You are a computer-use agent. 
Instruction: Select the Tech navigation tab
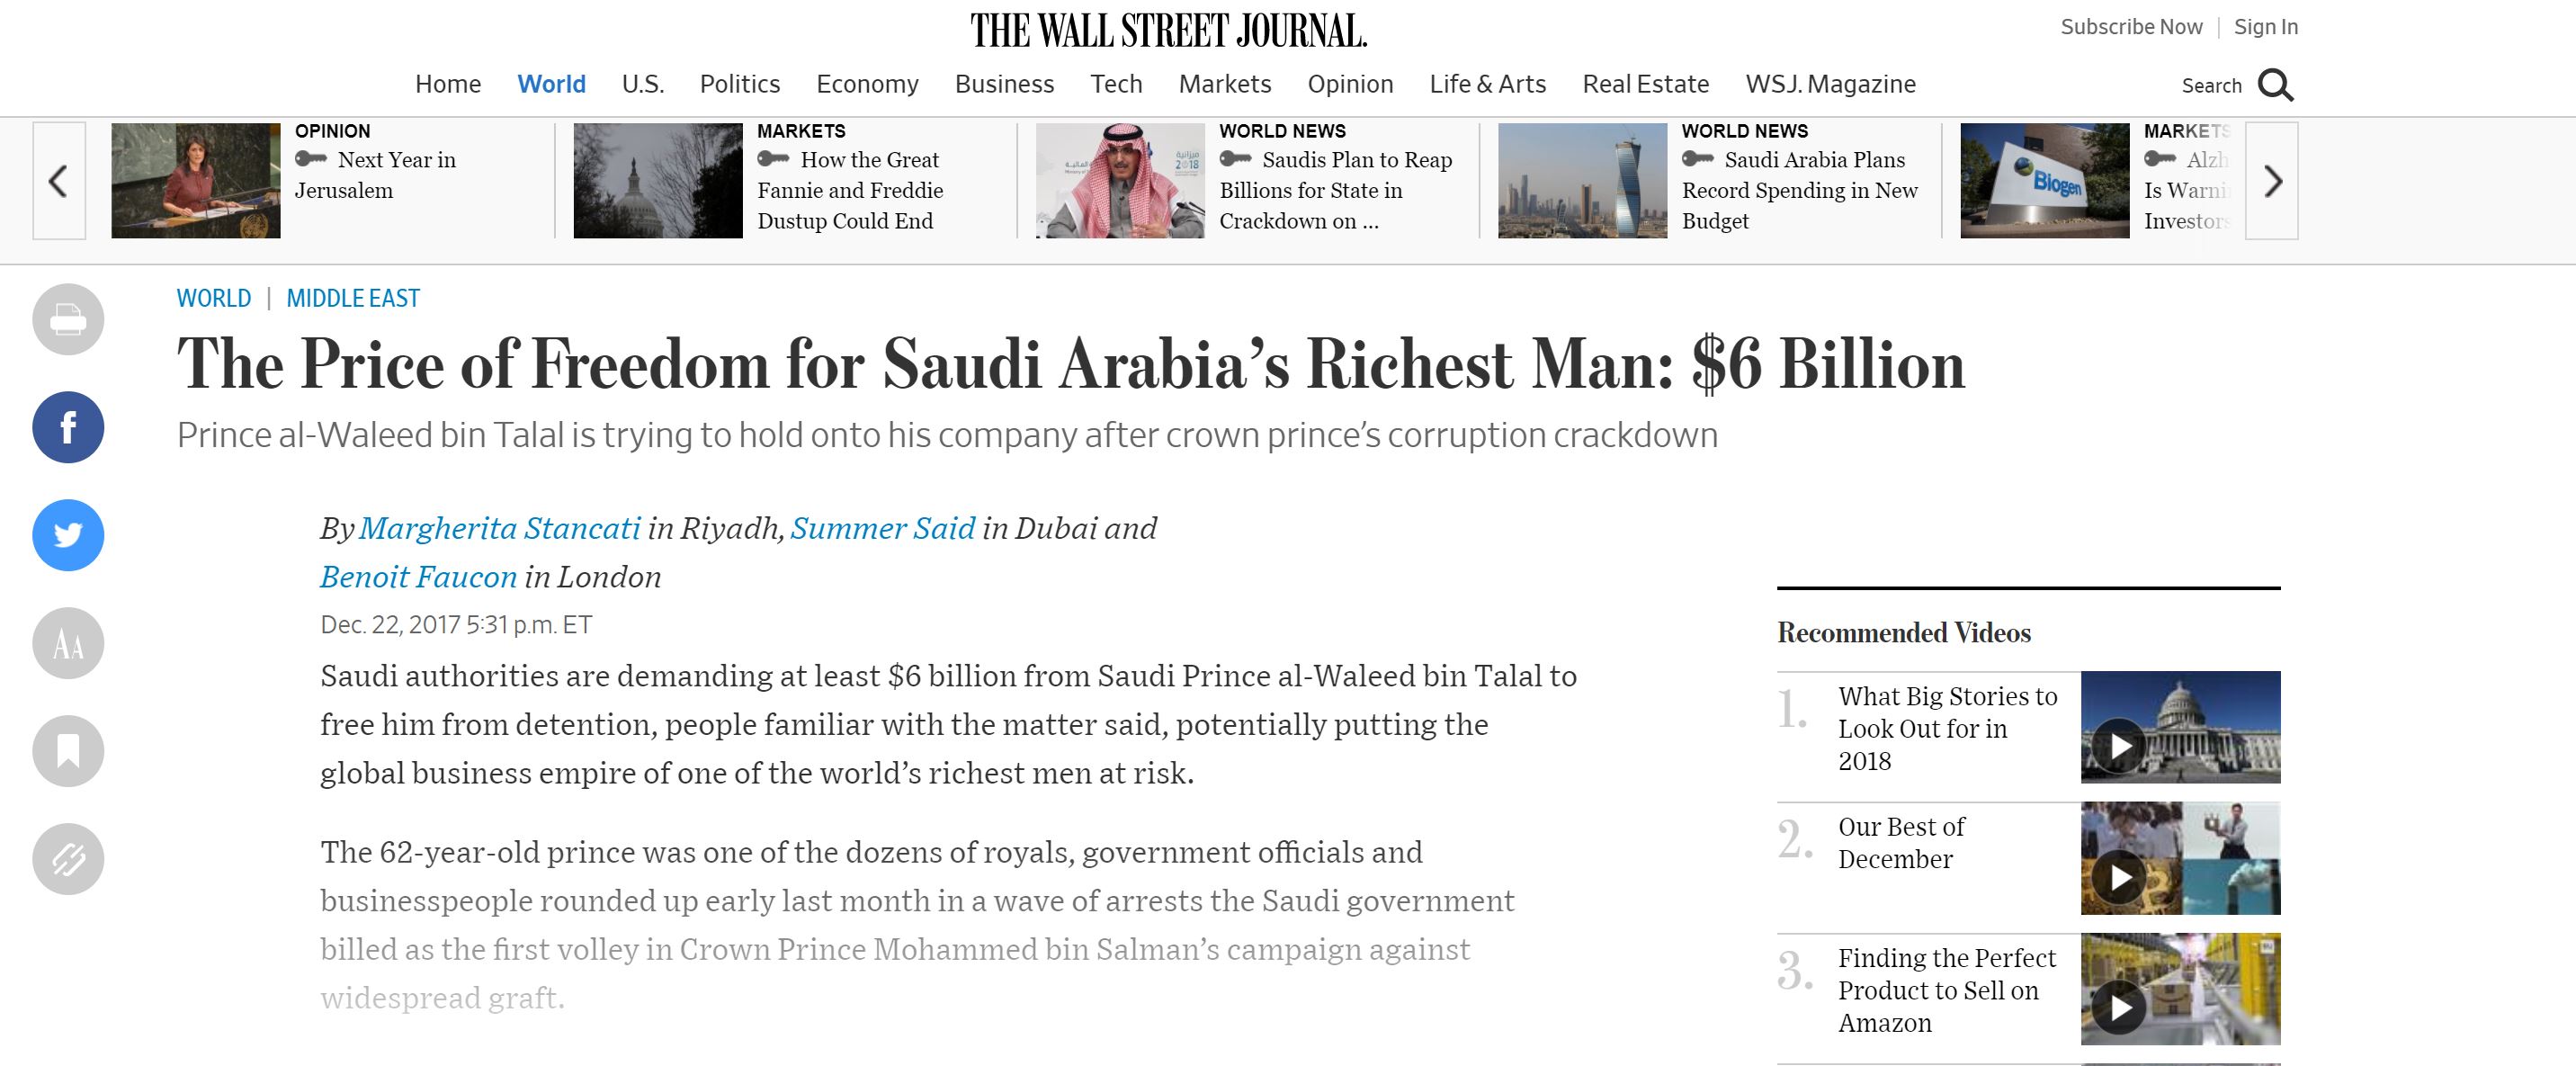coord(1116,84)
